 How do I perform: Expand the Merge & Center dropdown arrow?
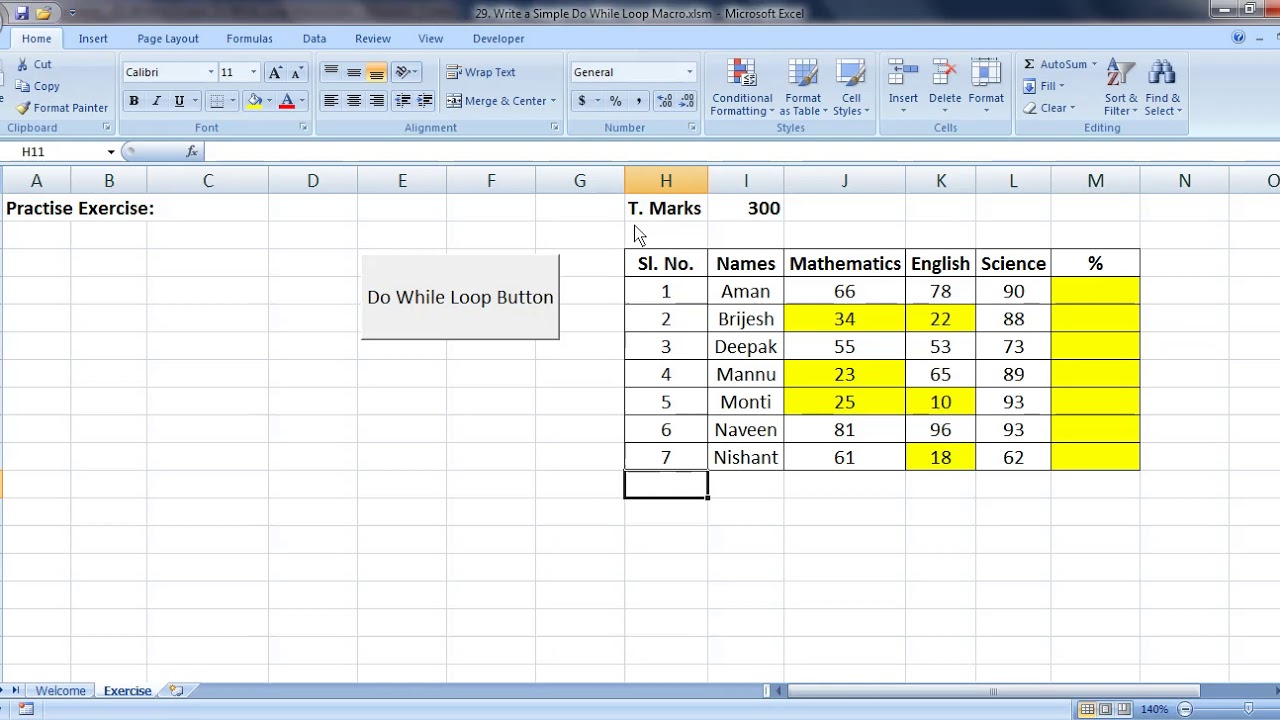(x=553, y=101)
